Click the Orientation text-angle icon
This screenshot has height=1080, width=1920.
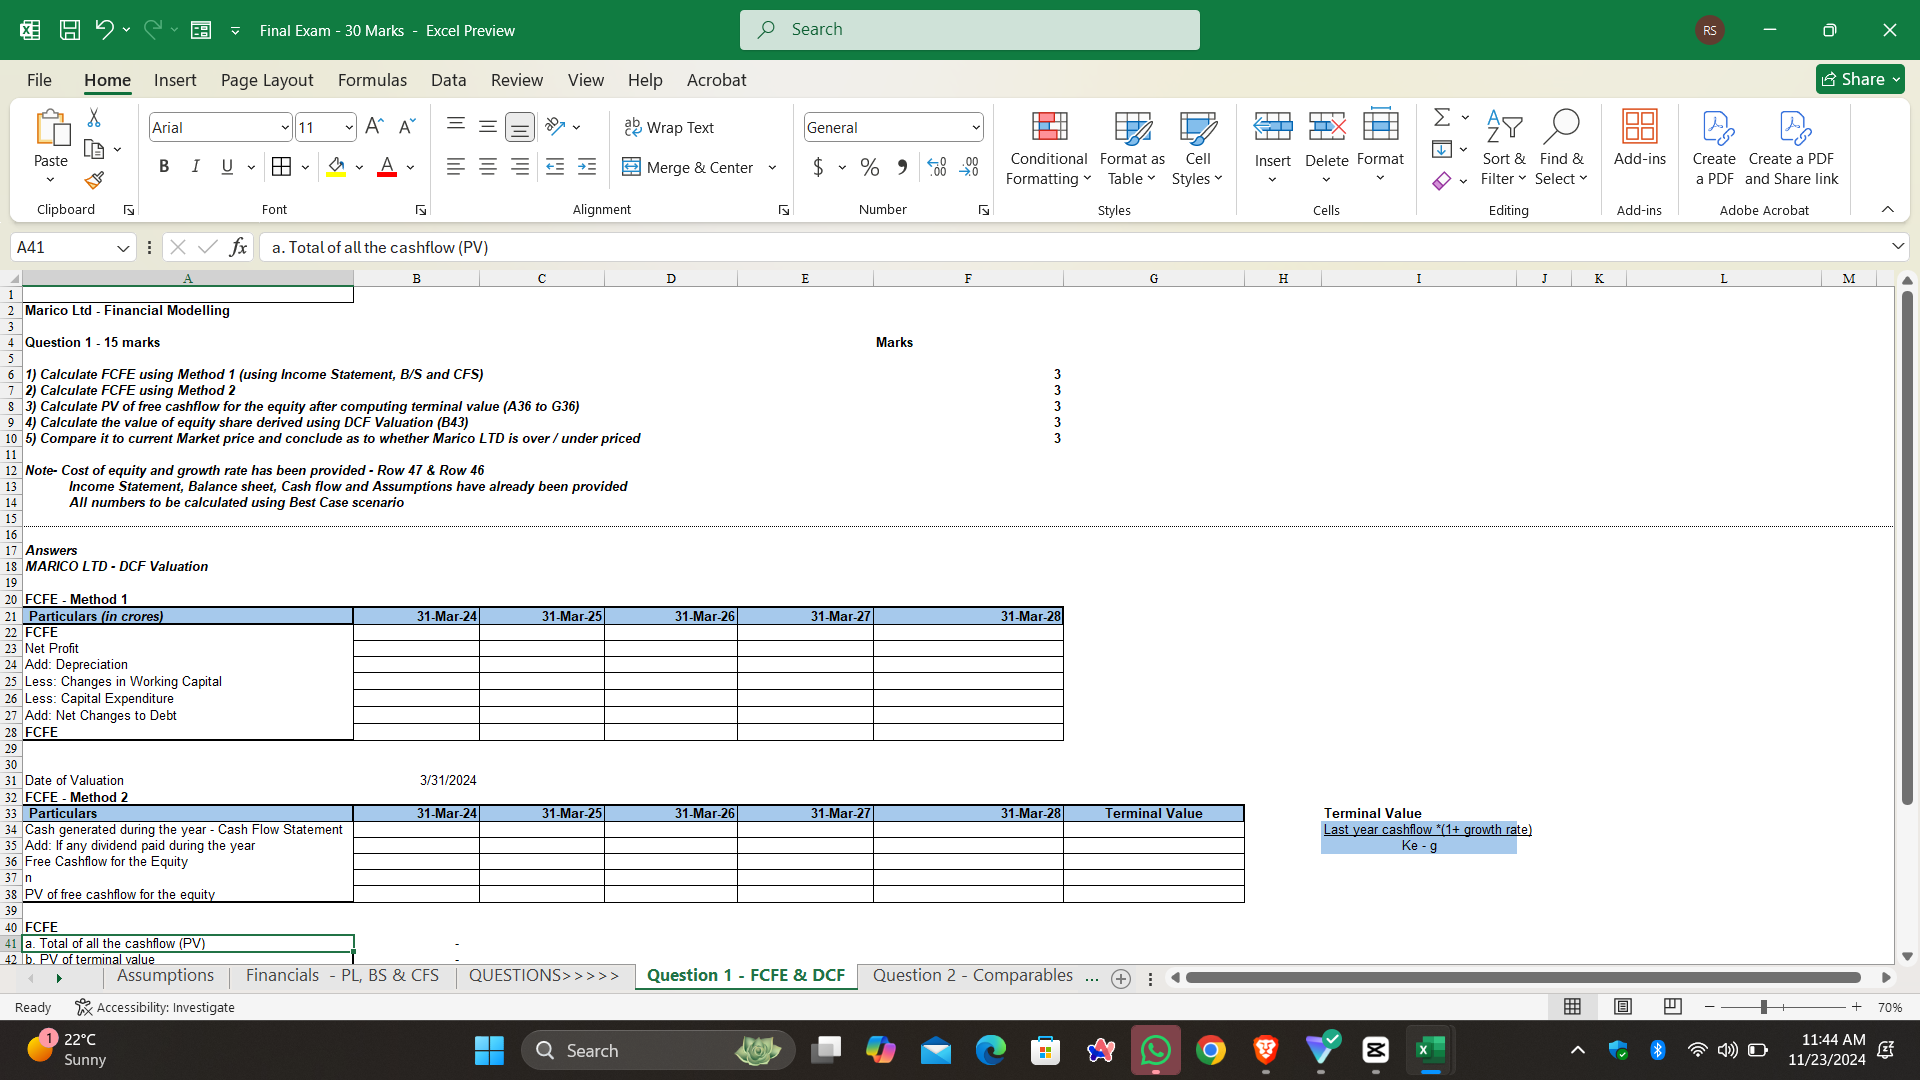pyautogui.click(x=555, y=127)
